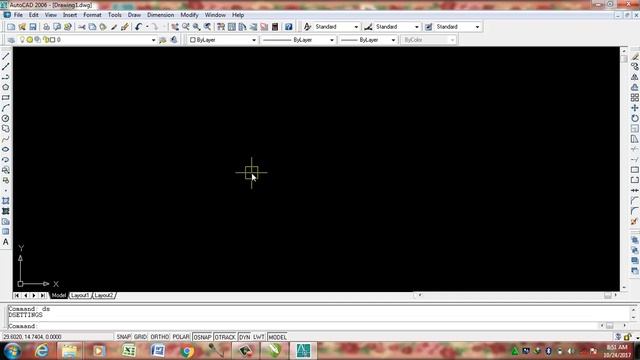Click the Cut scissors icon
Screen dimensions: 640x360
click(82, 27)
